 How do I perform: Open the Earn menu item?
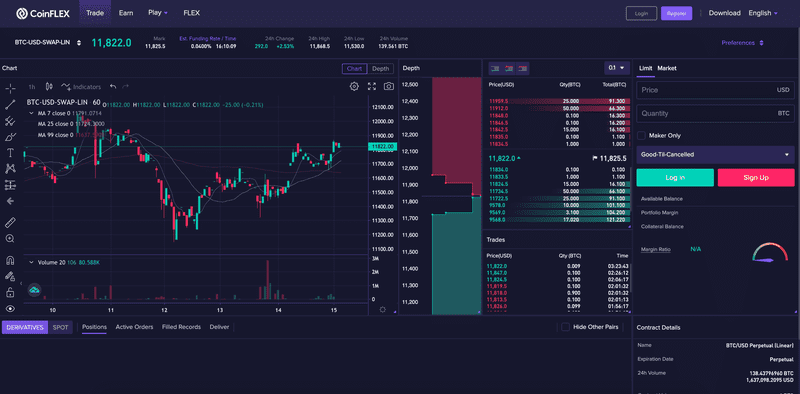(x=126, y=13)
